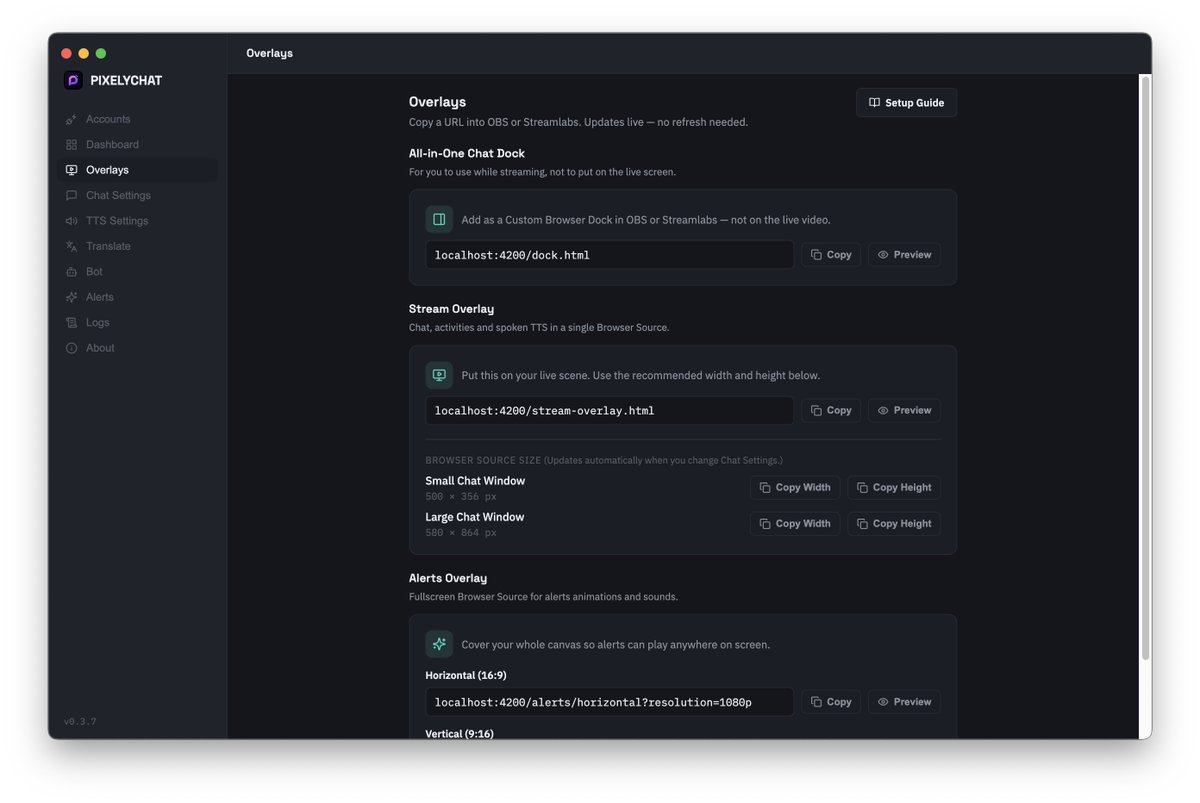
Task: Click the stream-overlay.html URL field
Action: click(610, 411)
